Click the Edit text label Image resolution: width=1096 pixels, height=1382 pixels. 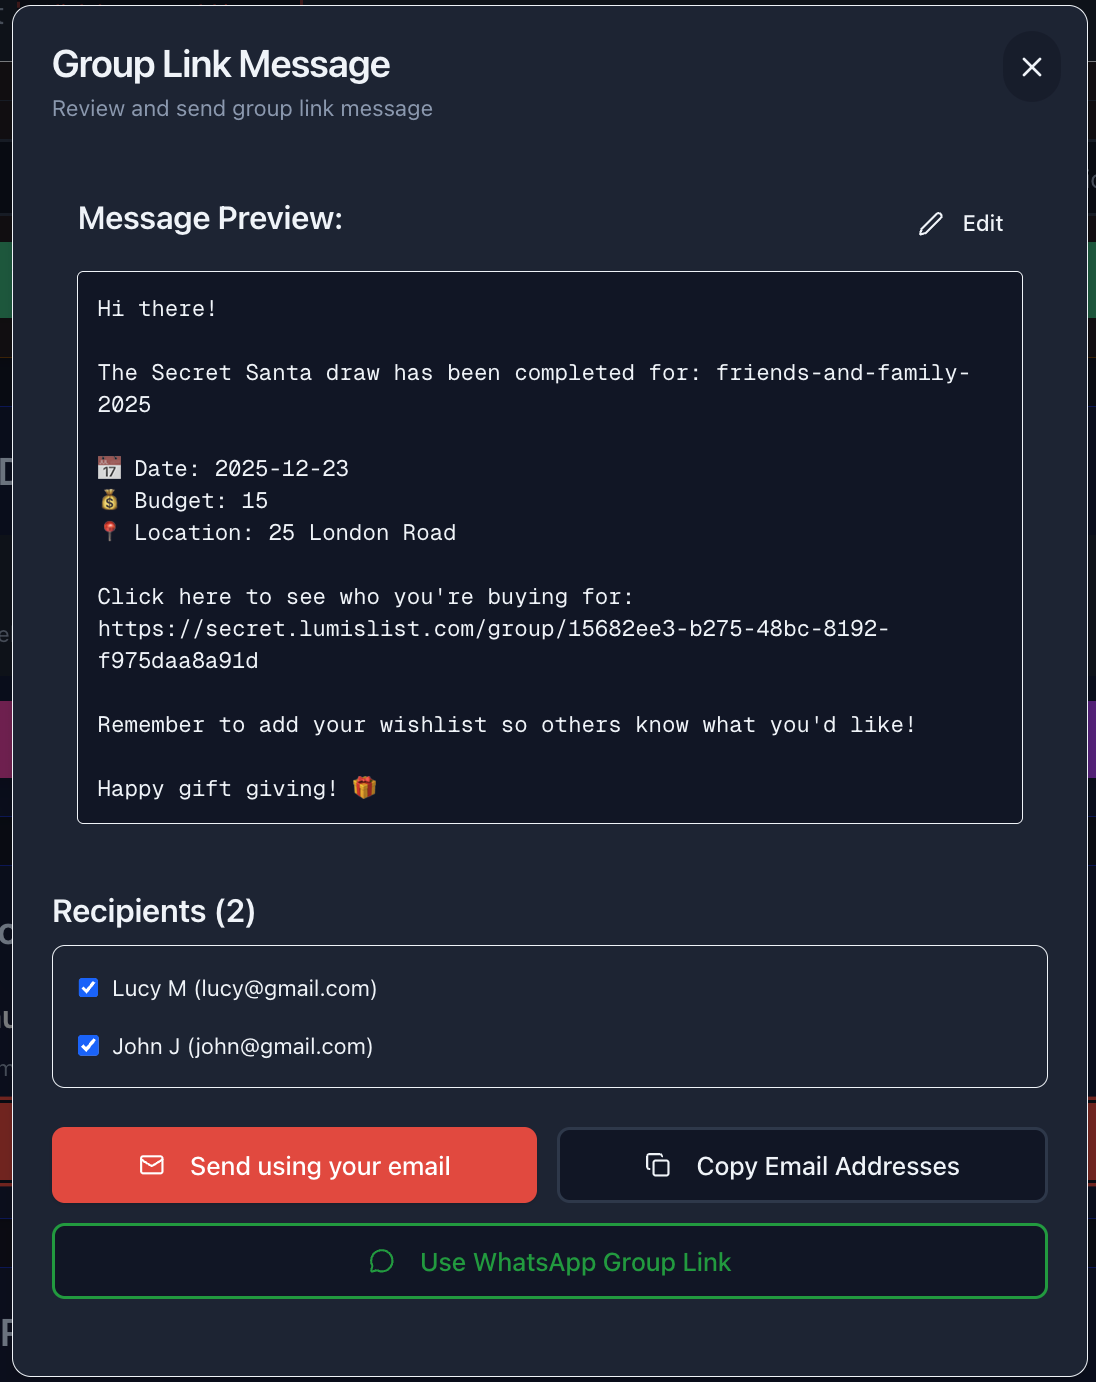(982, 224)
